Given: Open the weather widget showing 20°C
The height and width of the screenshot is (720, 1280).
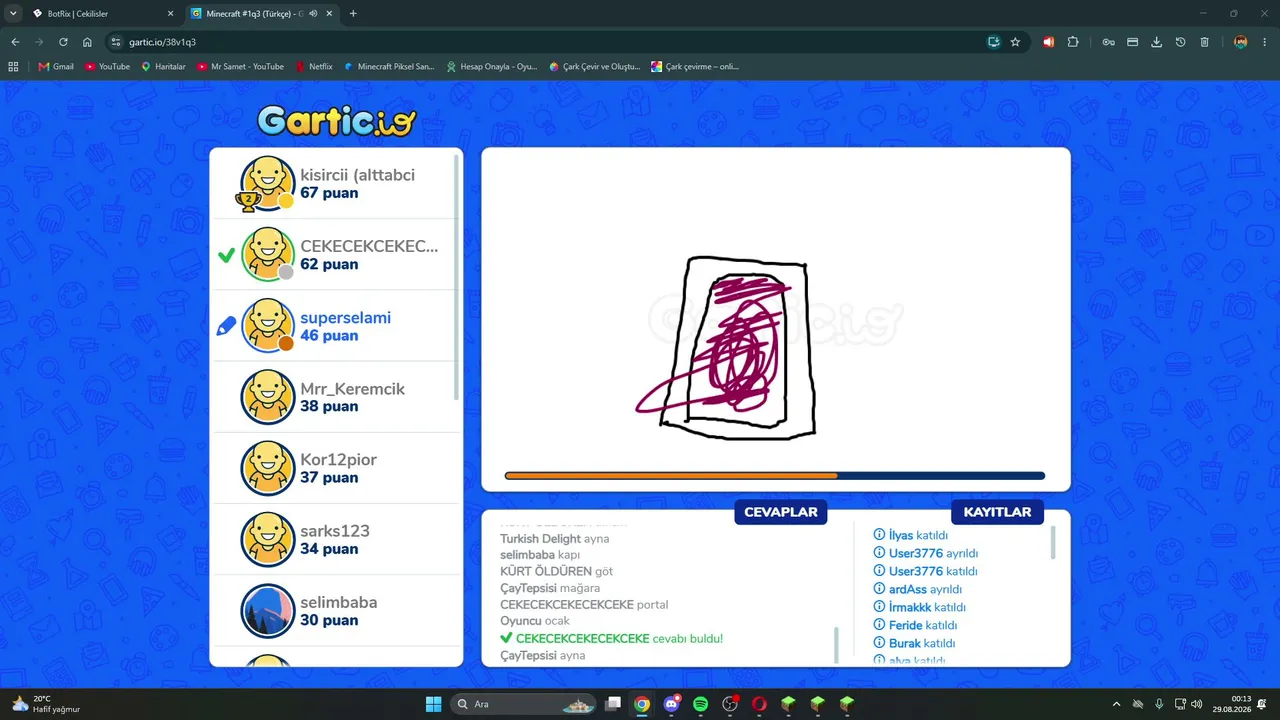Looking at the screenshot, I should (x=45, y=704).
